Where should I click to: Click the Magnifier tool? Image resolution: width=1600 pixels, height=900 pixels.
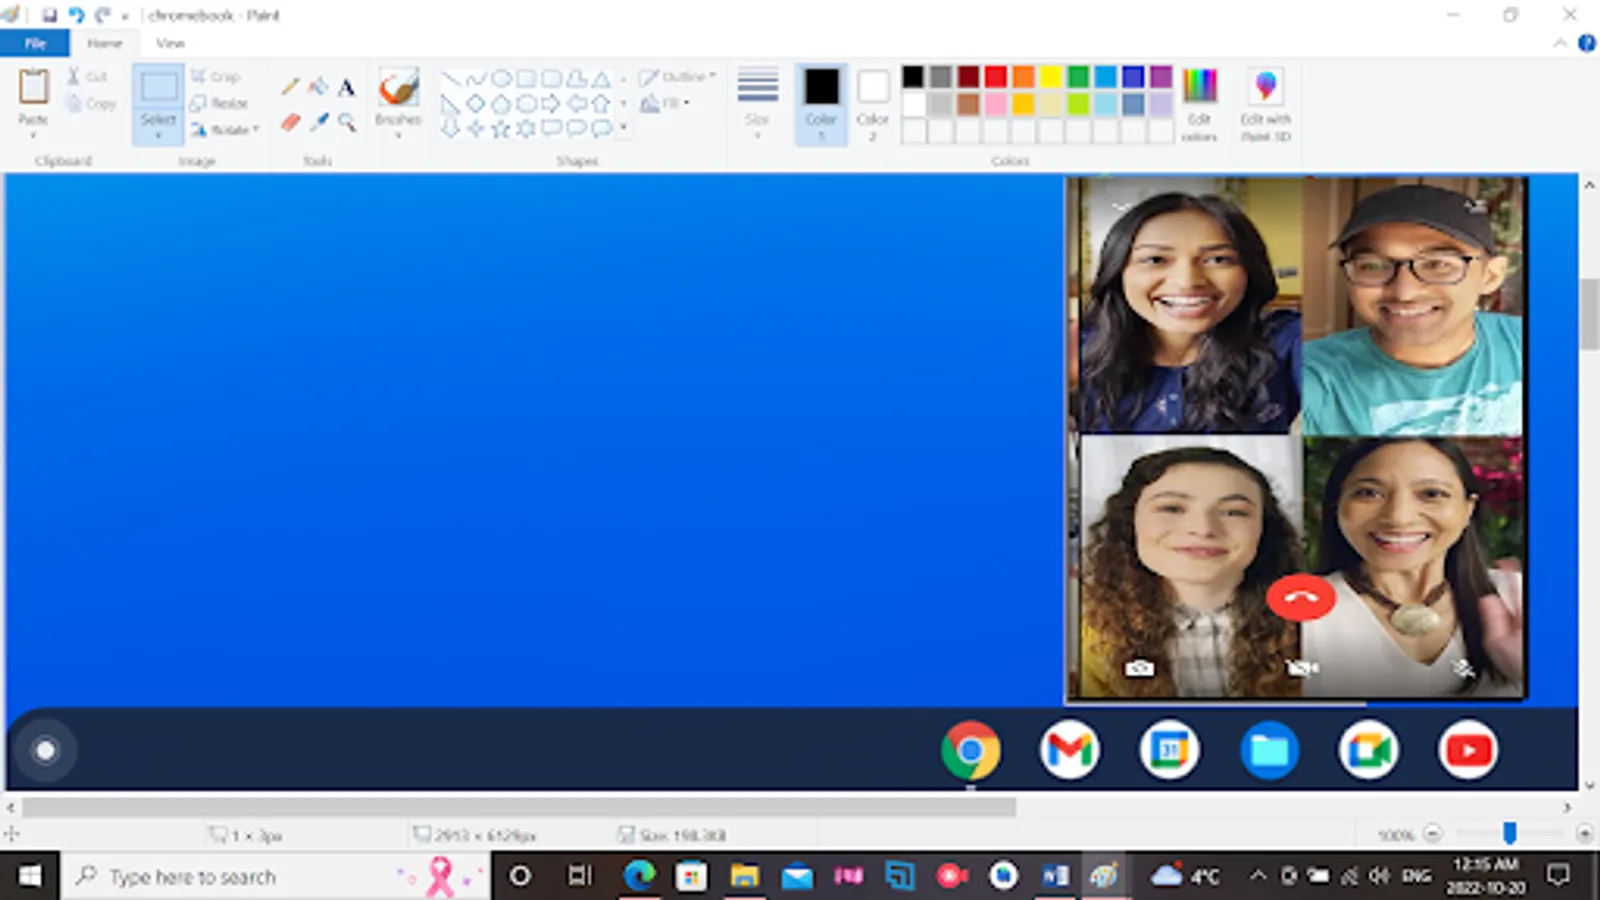pyautogui.click(x=347, y=122)
